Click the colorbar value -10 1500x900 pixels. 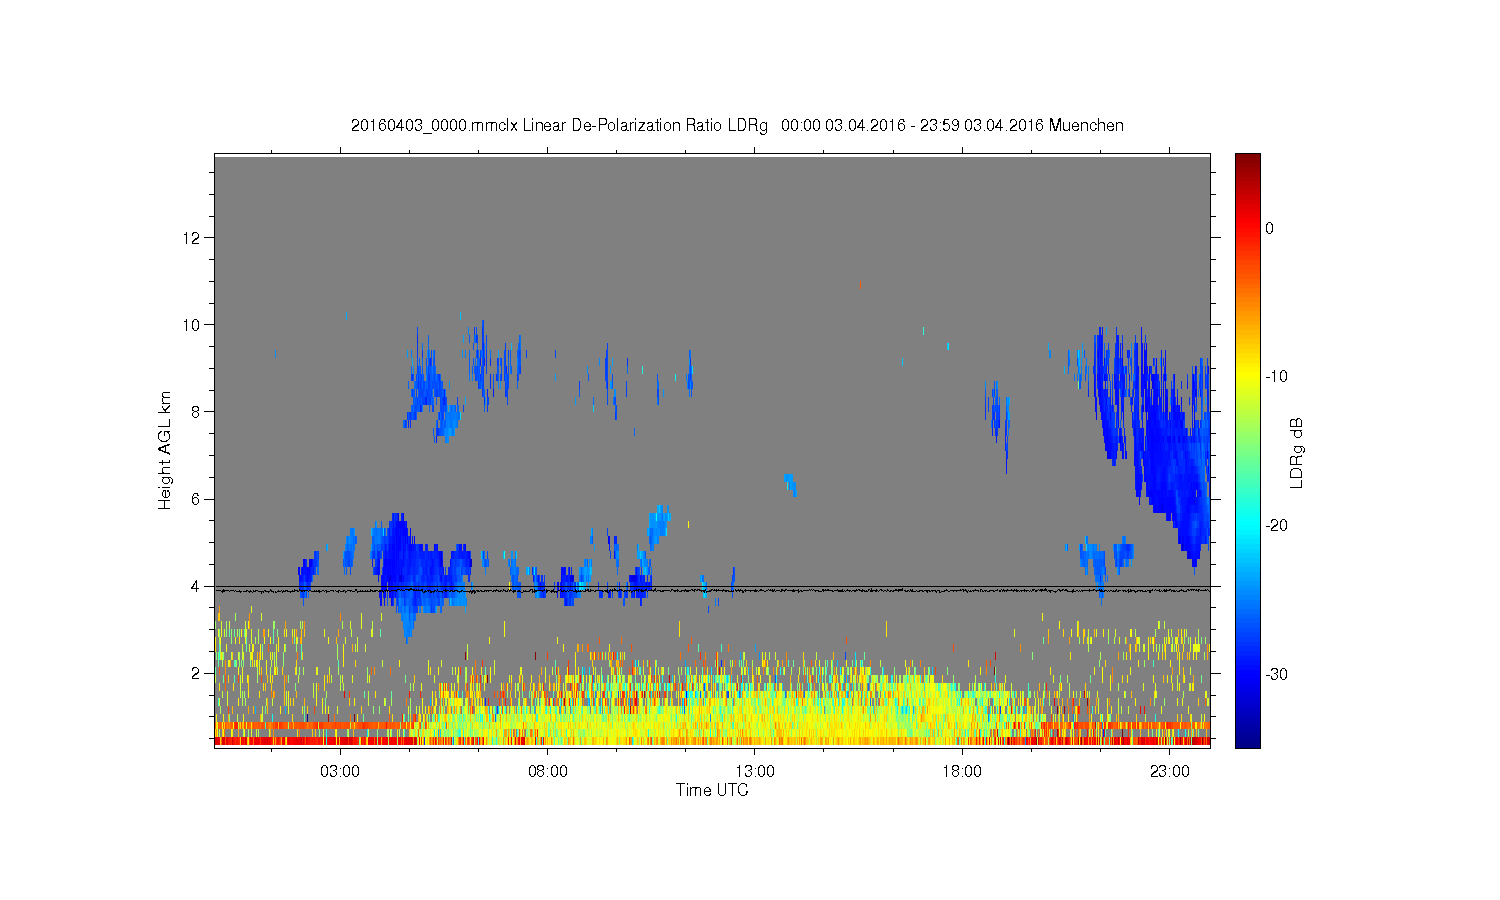(x=1276, y=377)
